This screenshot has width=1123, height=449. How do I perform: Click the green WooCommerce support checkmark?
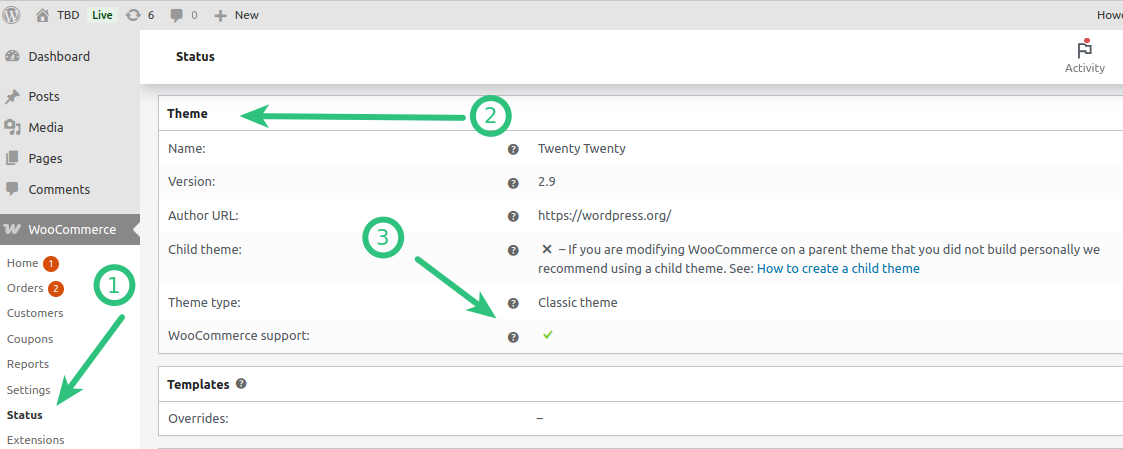coord(548,334)
